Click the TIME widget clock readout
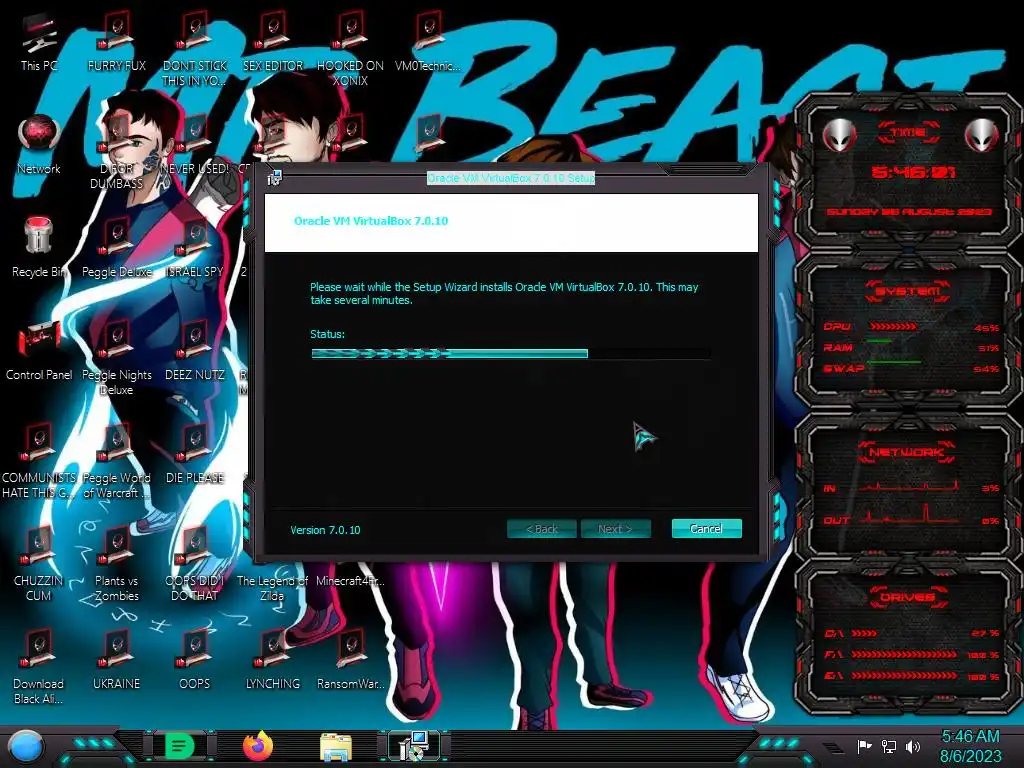The width and height of the screenshot is (1024, 768). [913, 172]
